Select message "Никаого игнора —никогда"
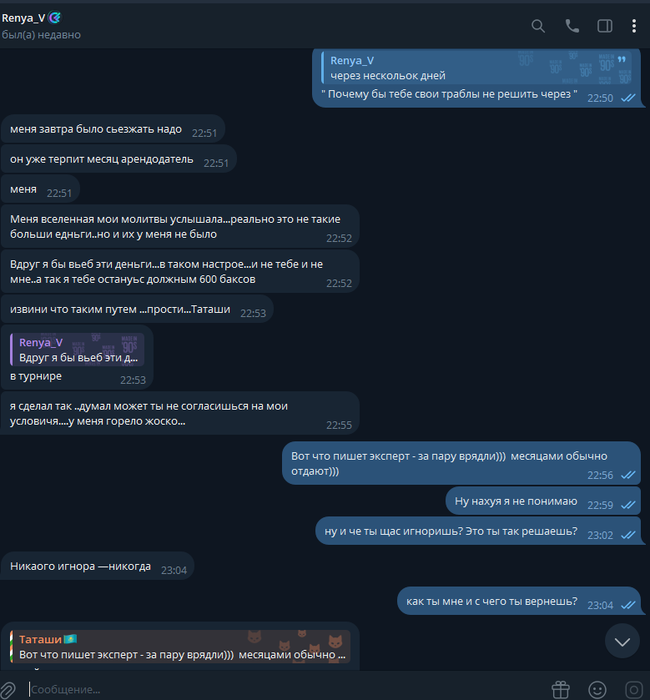This screenshot has height=700, width=650. coord(80,566)
